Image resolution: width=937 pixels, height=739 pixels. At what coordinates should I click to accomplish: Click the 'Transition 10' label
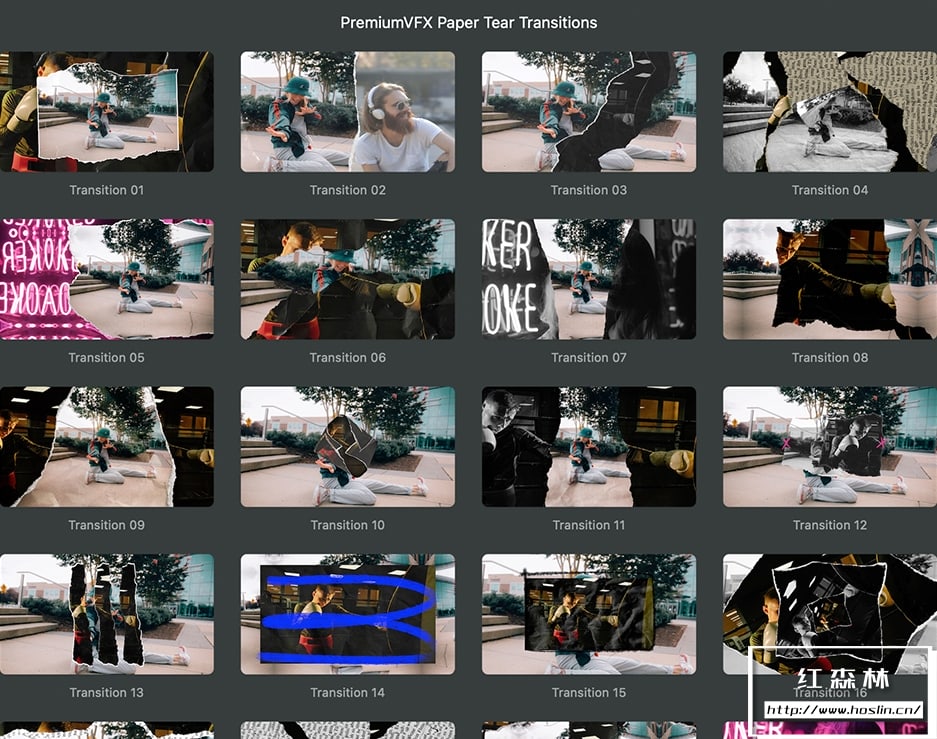(348, 525)
